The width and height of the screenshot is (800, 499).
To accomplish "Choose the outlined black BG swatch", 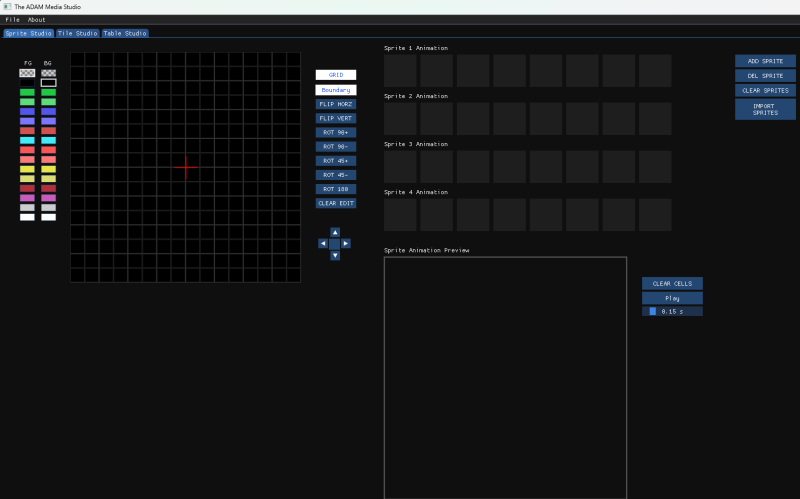I will click(x=48, y=83).
